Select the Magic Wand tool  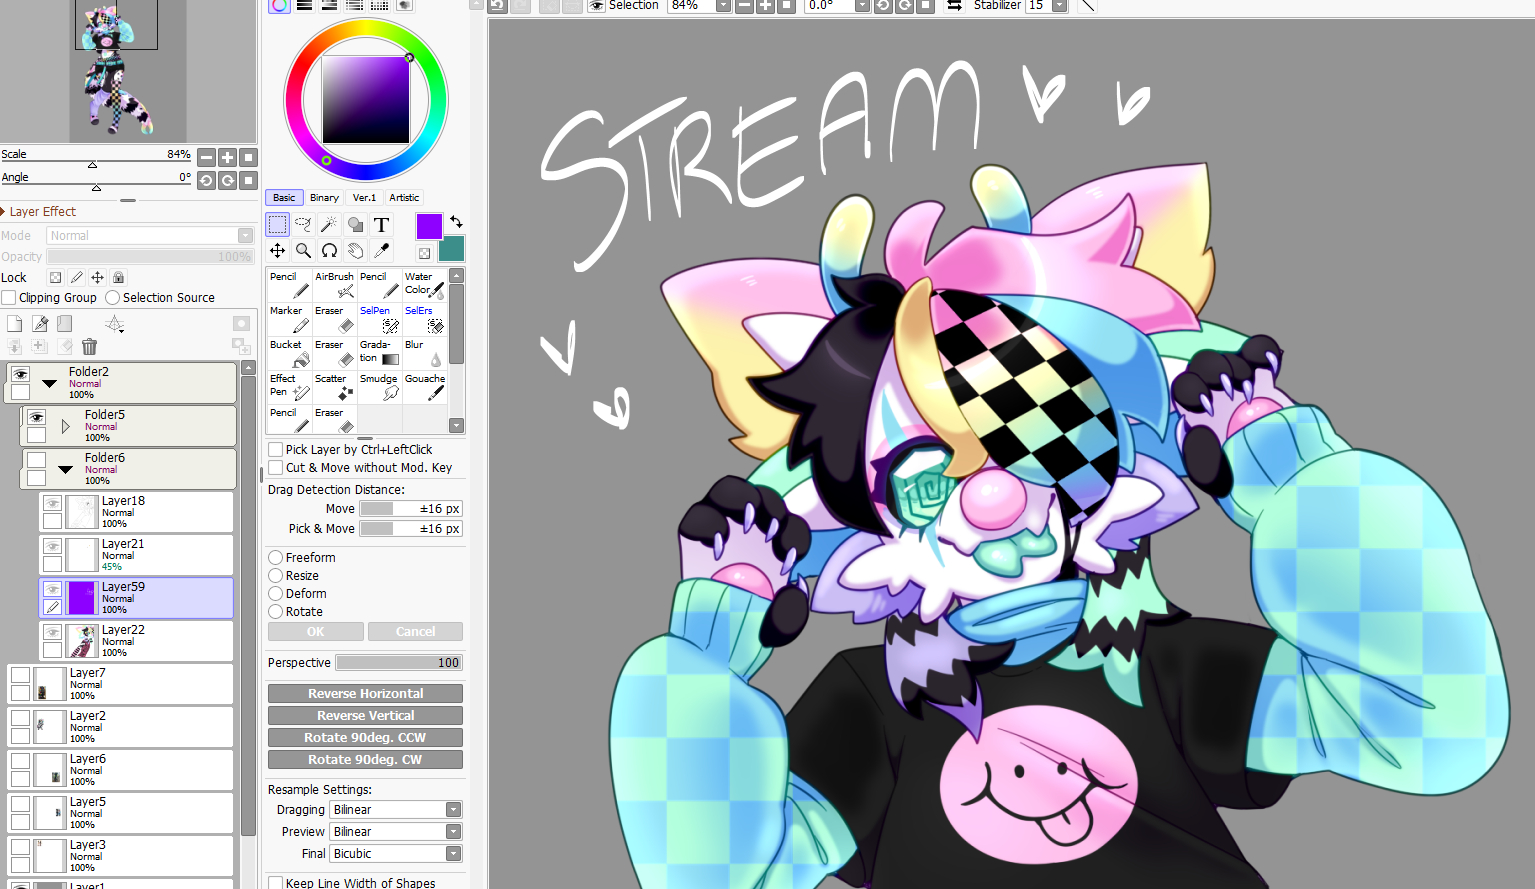click(x=329, y=225)
